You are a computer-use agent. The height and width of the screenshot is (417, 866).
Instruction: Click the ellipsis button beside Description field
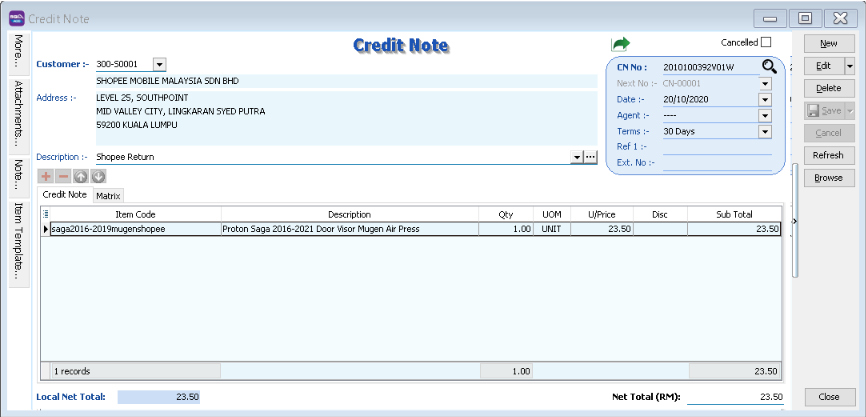click(x=590, y=157)
